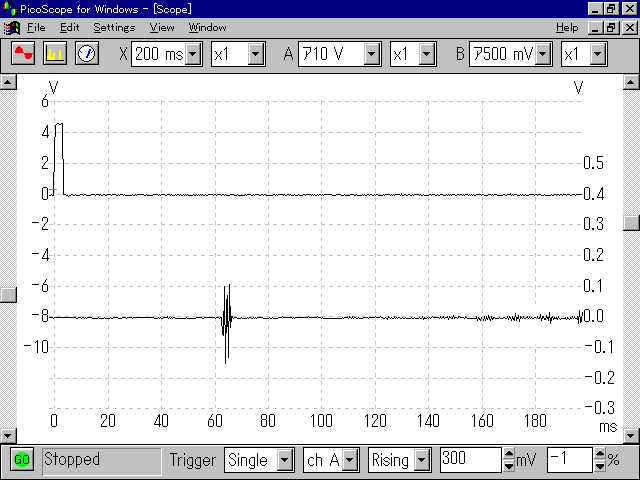
Task: Click the PicoScope document icon in menu bar
Action: click(11, 28)
